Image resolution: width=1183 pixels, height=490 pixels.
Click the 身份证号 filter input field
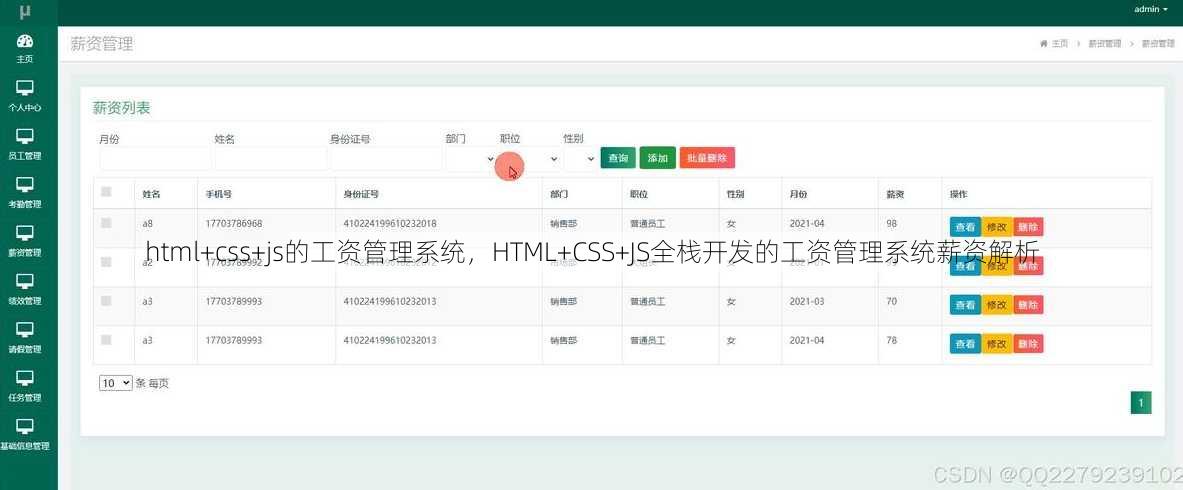[386, 159]
